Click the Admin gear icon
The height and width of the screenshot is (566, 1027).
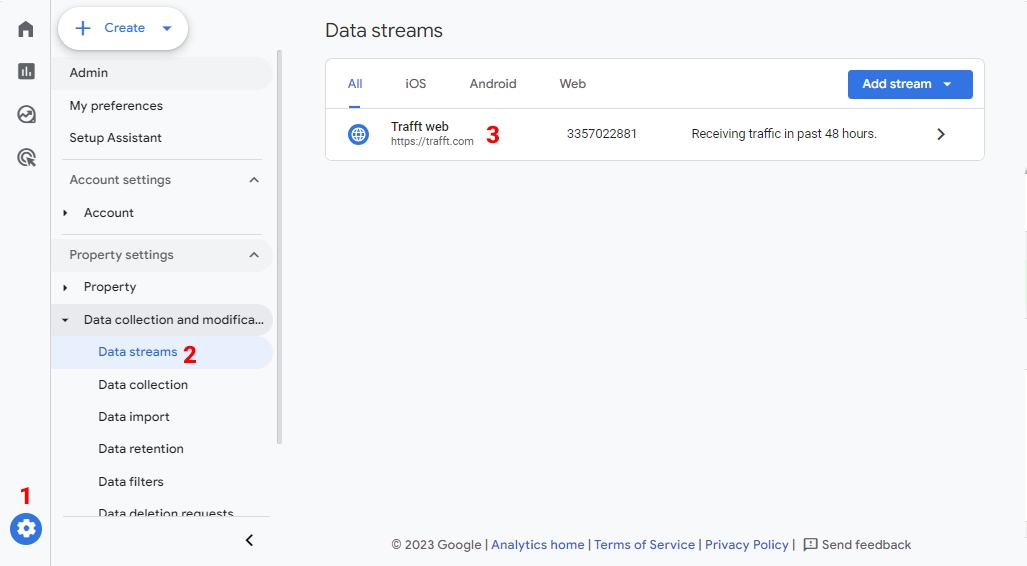click(x=26, y=529)
